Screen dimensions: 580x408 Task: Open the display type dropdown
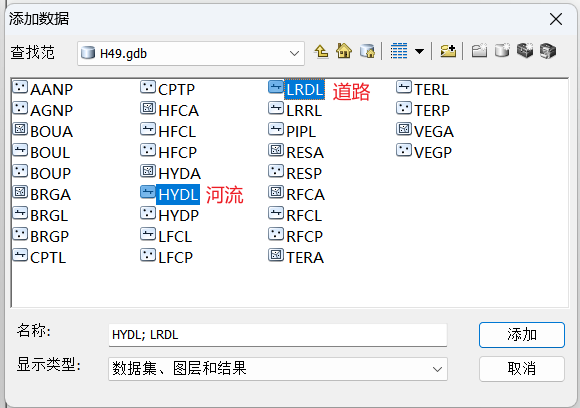437,369
